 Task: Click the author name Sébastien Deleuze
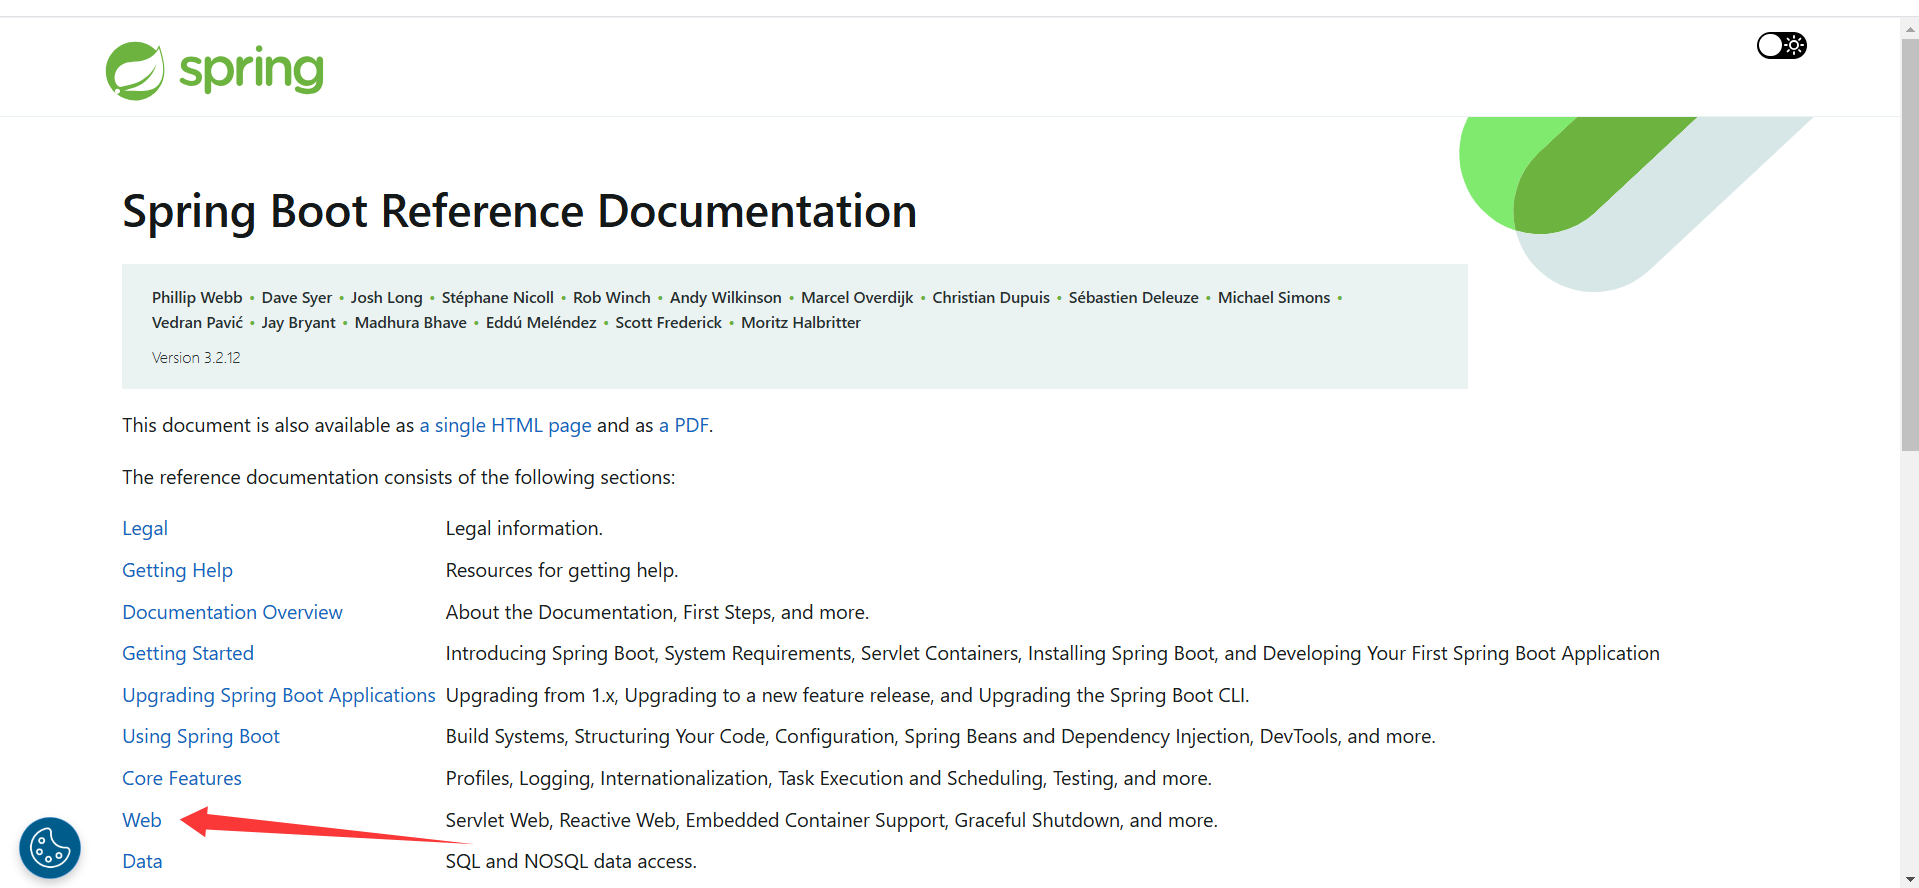(1134, 297)
